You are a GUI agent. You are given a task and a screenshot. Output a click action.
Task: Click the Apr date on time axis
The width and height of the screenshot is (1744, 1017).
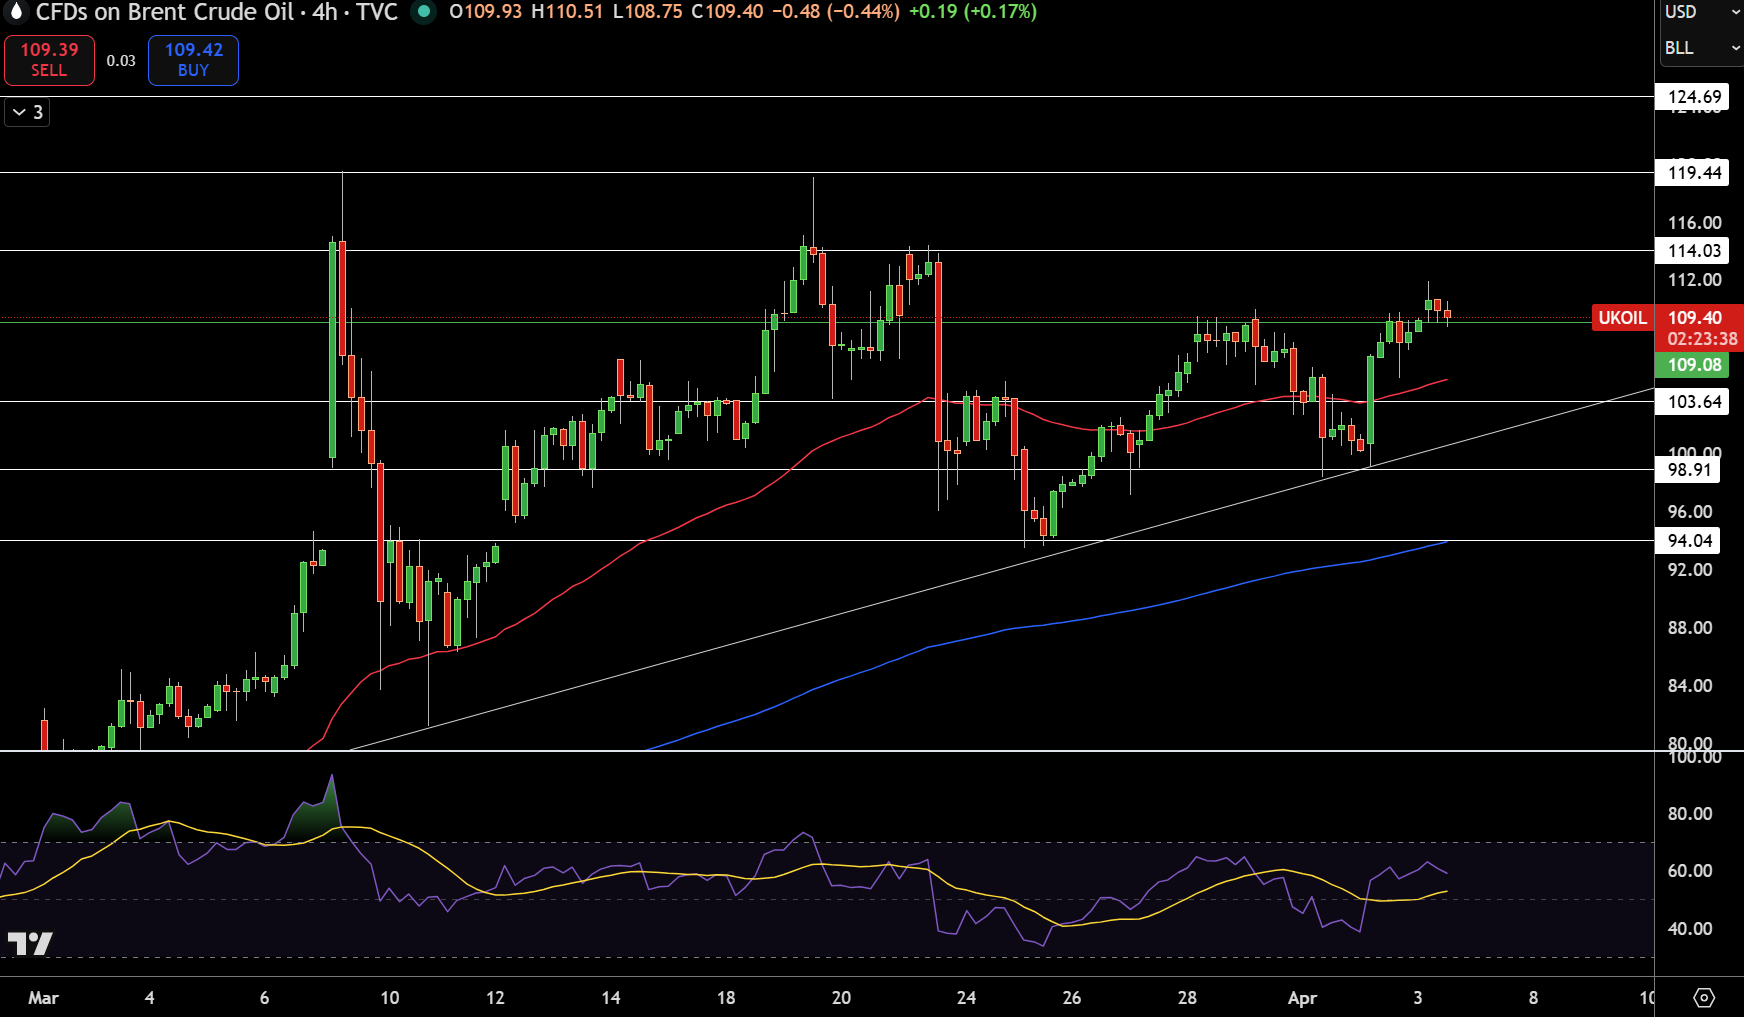click(x=1302, y=998)
